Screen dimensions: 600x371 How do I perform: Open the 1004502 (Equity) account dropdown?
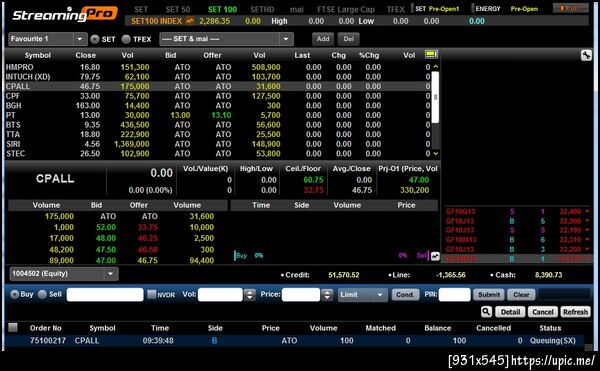click(64, 274)
